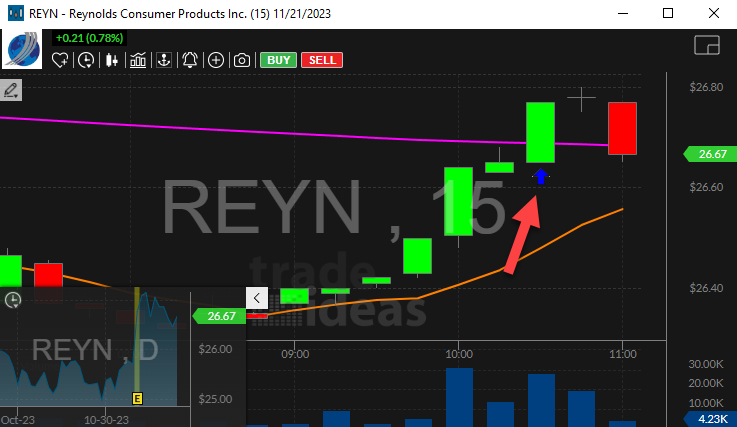Click the plus circle icon in the toolbar
Viewport: 737px width, 427px height.
coord(216,60)
